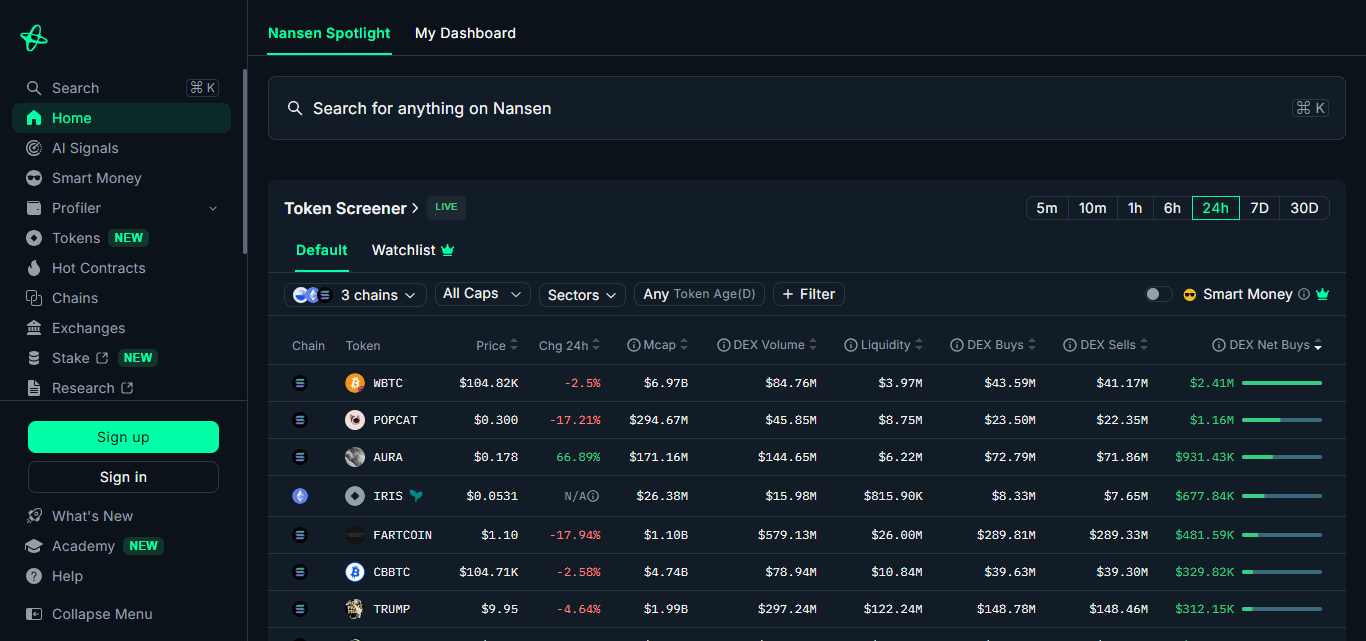Viewport: 1366px width, 641px height.
Task: Open the Token Screener heading link
Action: click(x=352, y=208)
